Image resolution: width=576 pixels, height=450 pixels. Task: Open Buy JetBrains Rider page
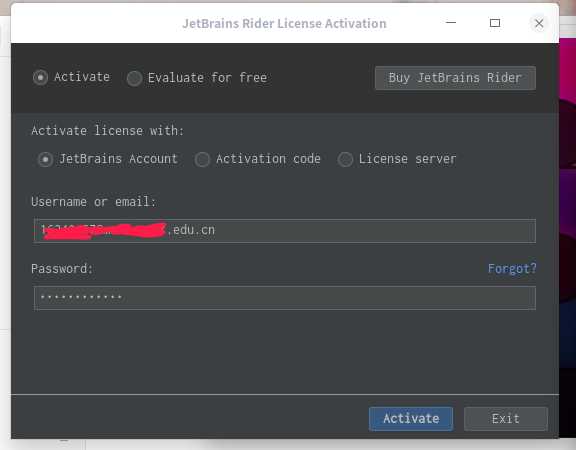[455, 78]
